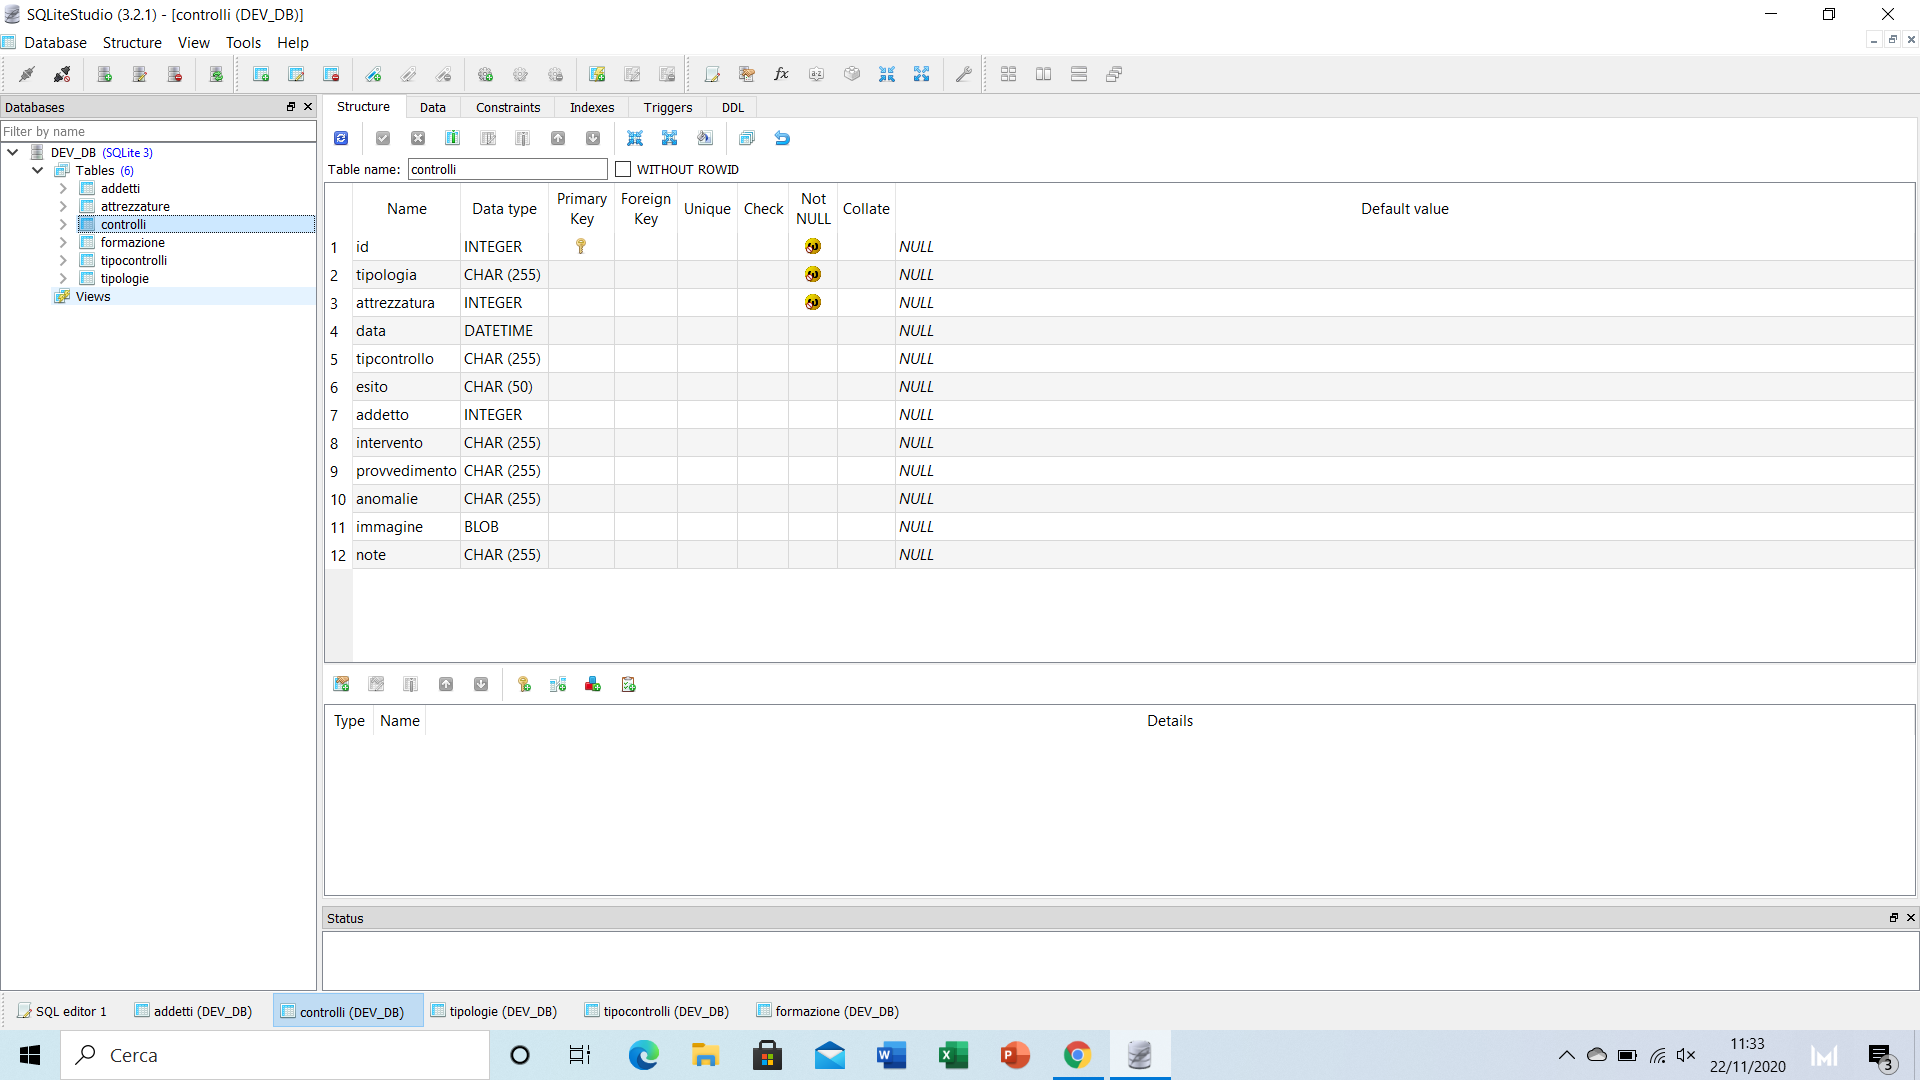Click the add column icon
This screenshot has height=1080, width=1920.
coord(452,138)
